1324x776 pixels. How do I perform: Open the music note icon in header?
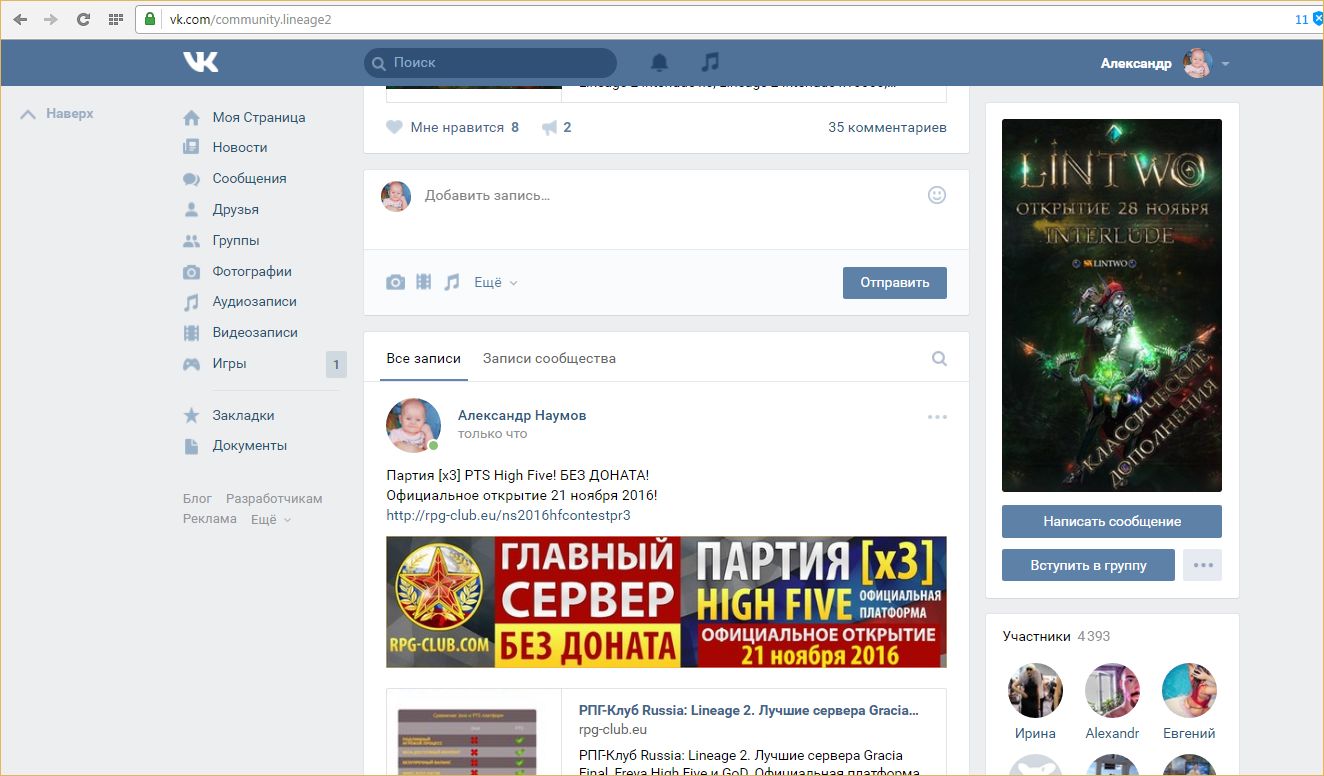point(710,62)
